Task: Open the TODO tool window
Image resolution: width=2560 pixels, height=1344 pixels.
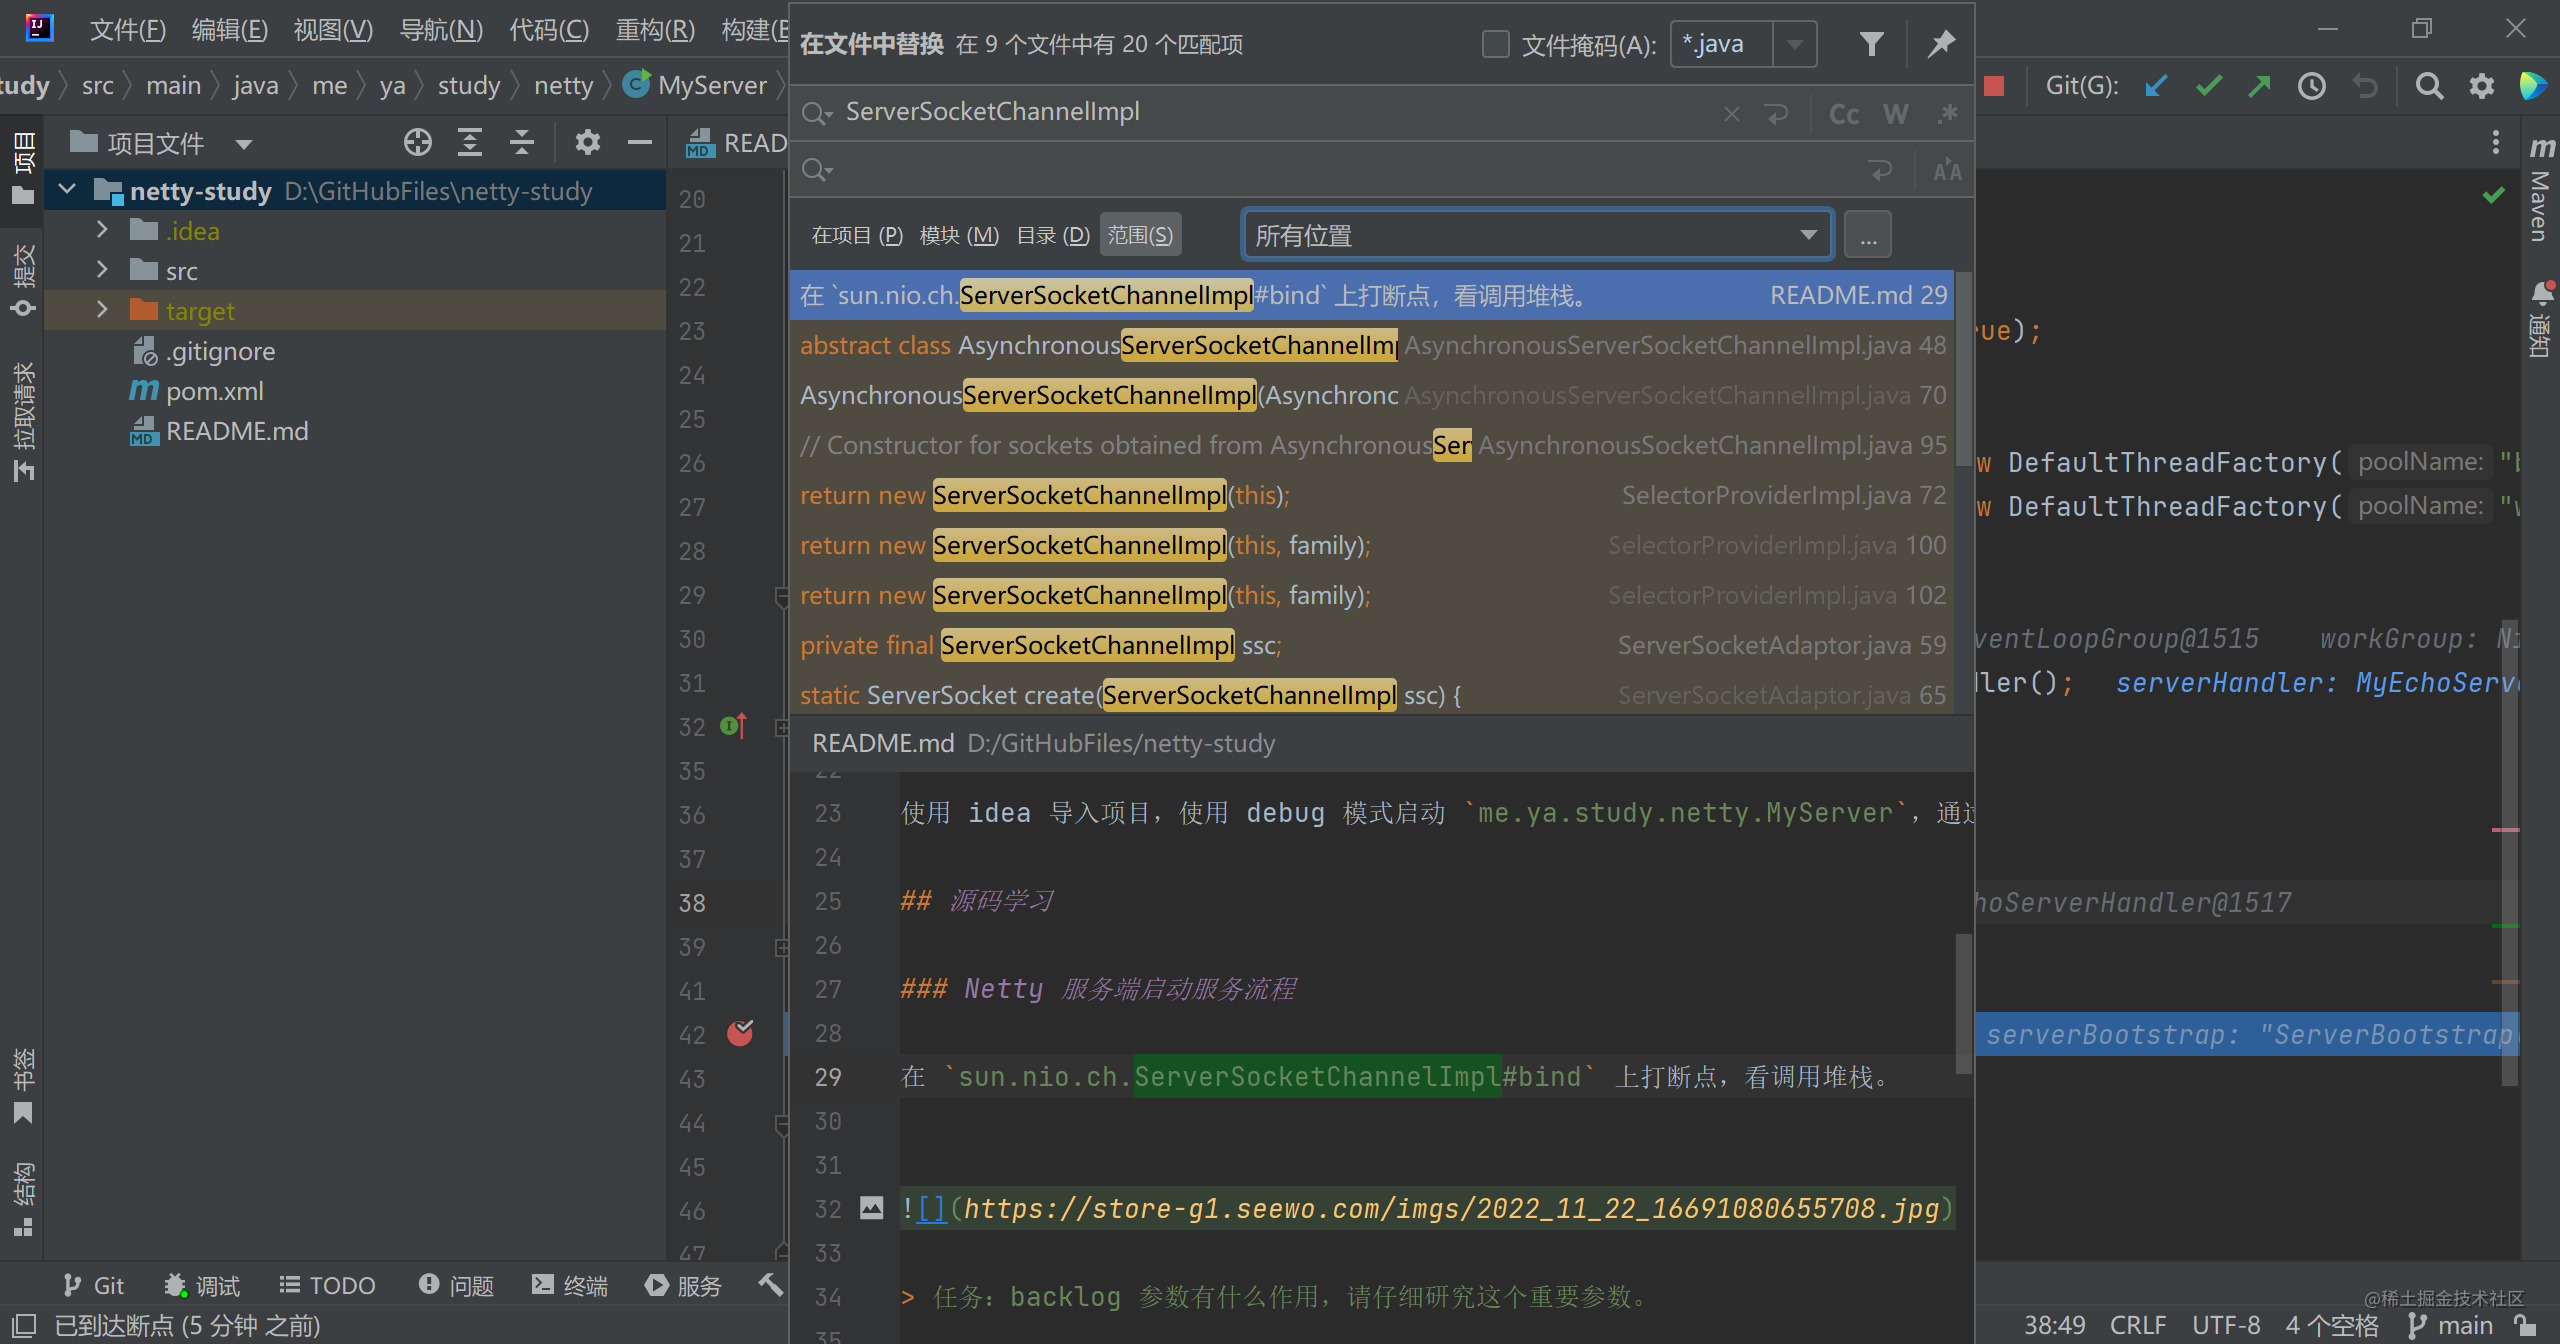Action: tap(328, 1285)
